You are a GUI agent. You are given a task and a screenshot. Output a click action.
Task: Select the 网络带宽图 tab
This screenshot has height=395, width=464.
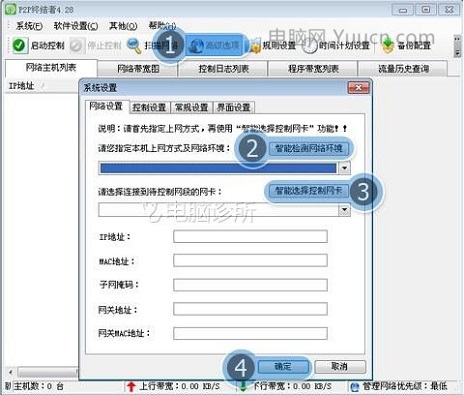[138, 69]
